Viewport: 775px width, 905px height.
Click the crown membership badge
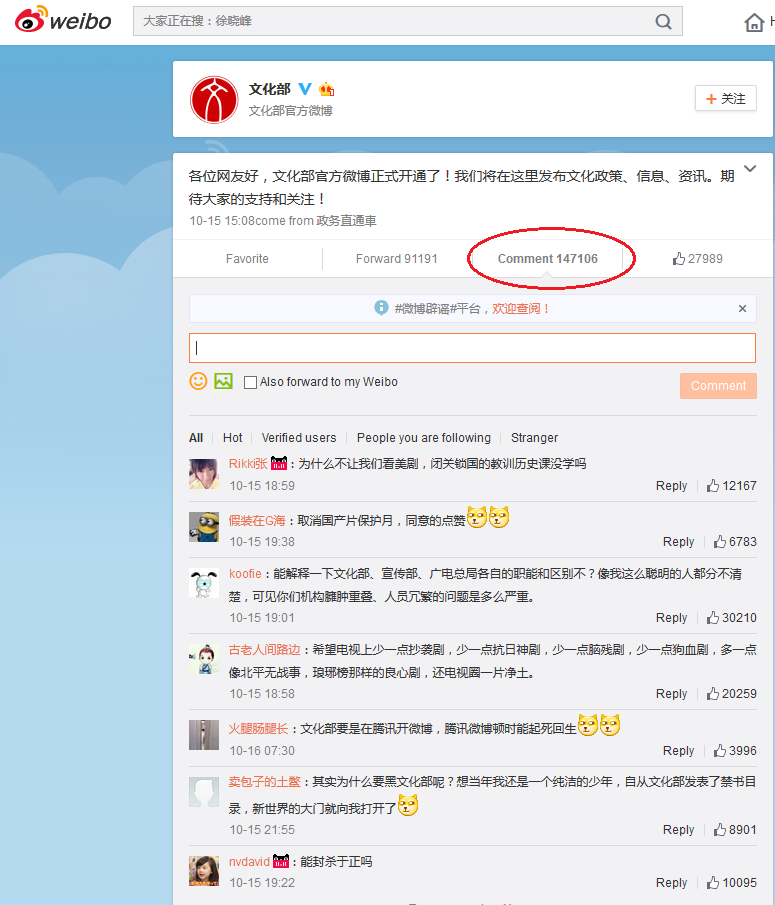(x=327, y=89)
